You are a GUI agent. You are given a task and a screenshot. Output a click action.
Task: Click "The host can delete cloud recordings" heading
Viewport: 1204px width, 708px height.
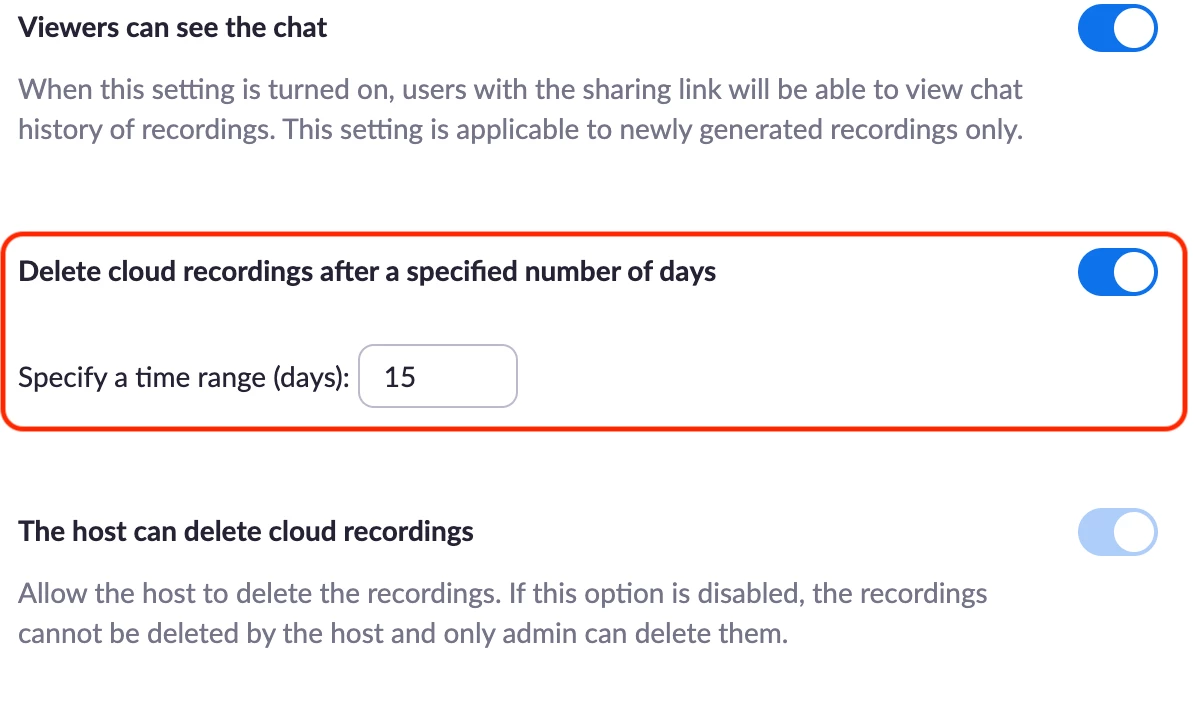246,531
